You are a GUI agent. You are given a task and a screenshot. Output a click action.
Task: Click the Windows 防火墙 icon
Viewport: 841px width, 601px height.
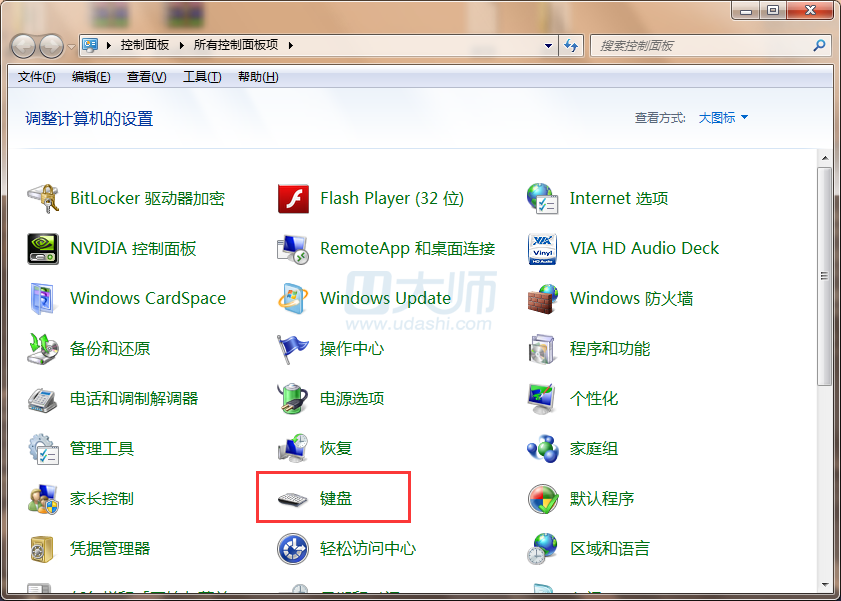[x=542, y=299]
